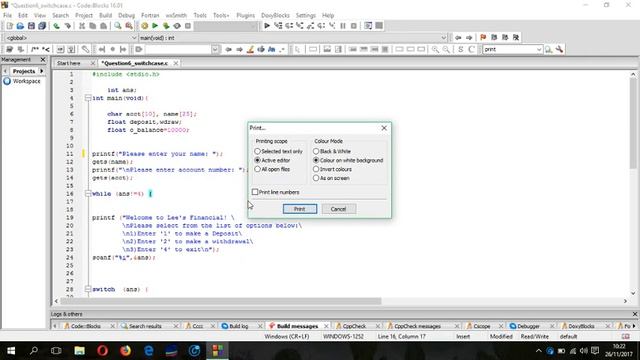Screen dimensions: 640x360
Task: Click the jump forward arrow icon
Action: (x=469, y=38)
